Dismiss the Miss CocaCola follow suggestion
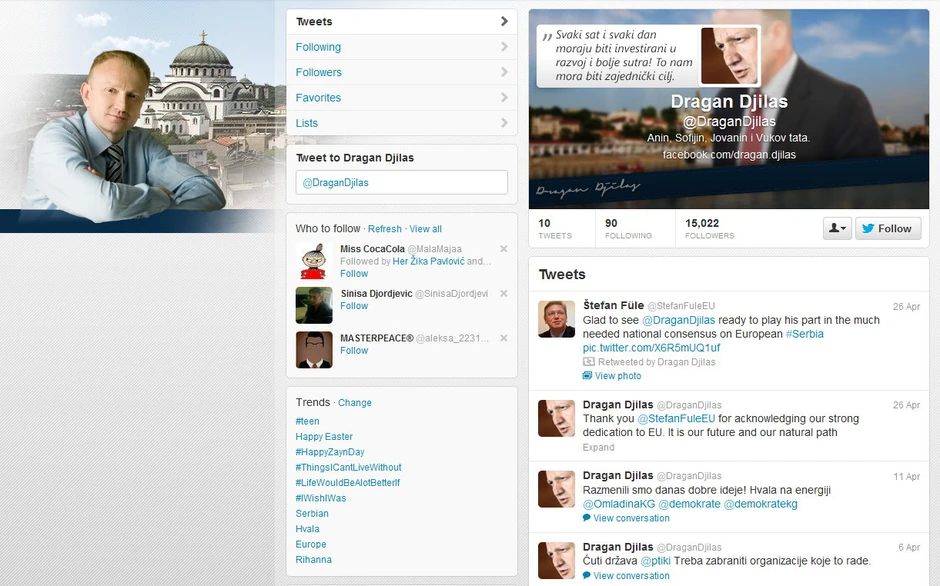Viewport: 940px width, 586px height. (503, 249)
